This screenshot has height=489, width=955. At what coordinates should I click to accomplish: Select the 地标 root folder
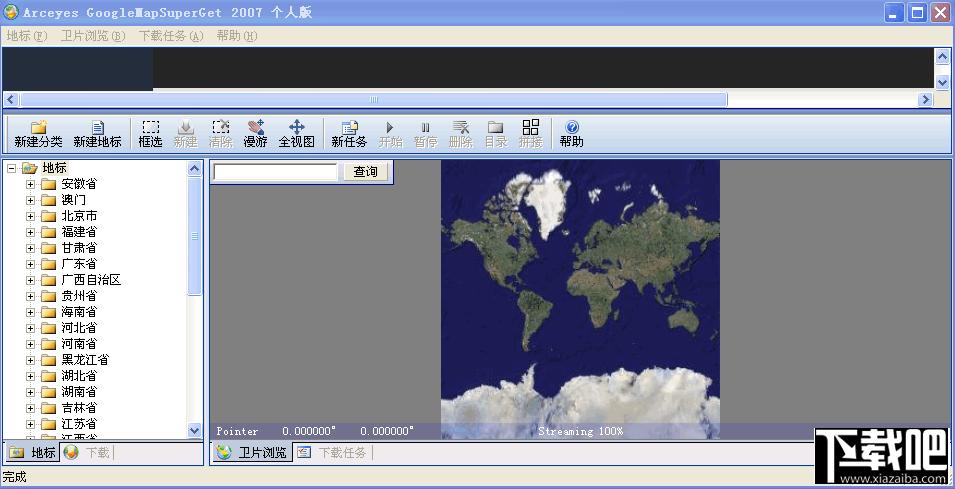tap(45, 167)
